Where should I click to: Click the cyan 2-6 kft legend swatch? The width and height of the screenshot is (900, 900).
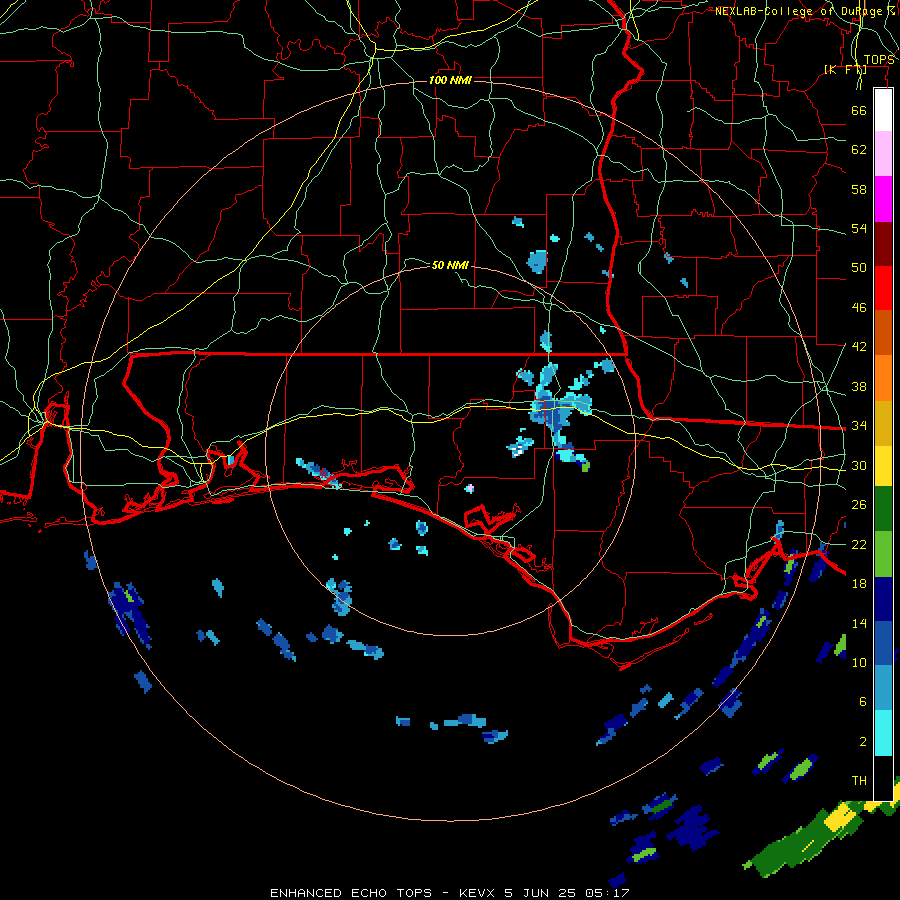click(x=883, y=733)
